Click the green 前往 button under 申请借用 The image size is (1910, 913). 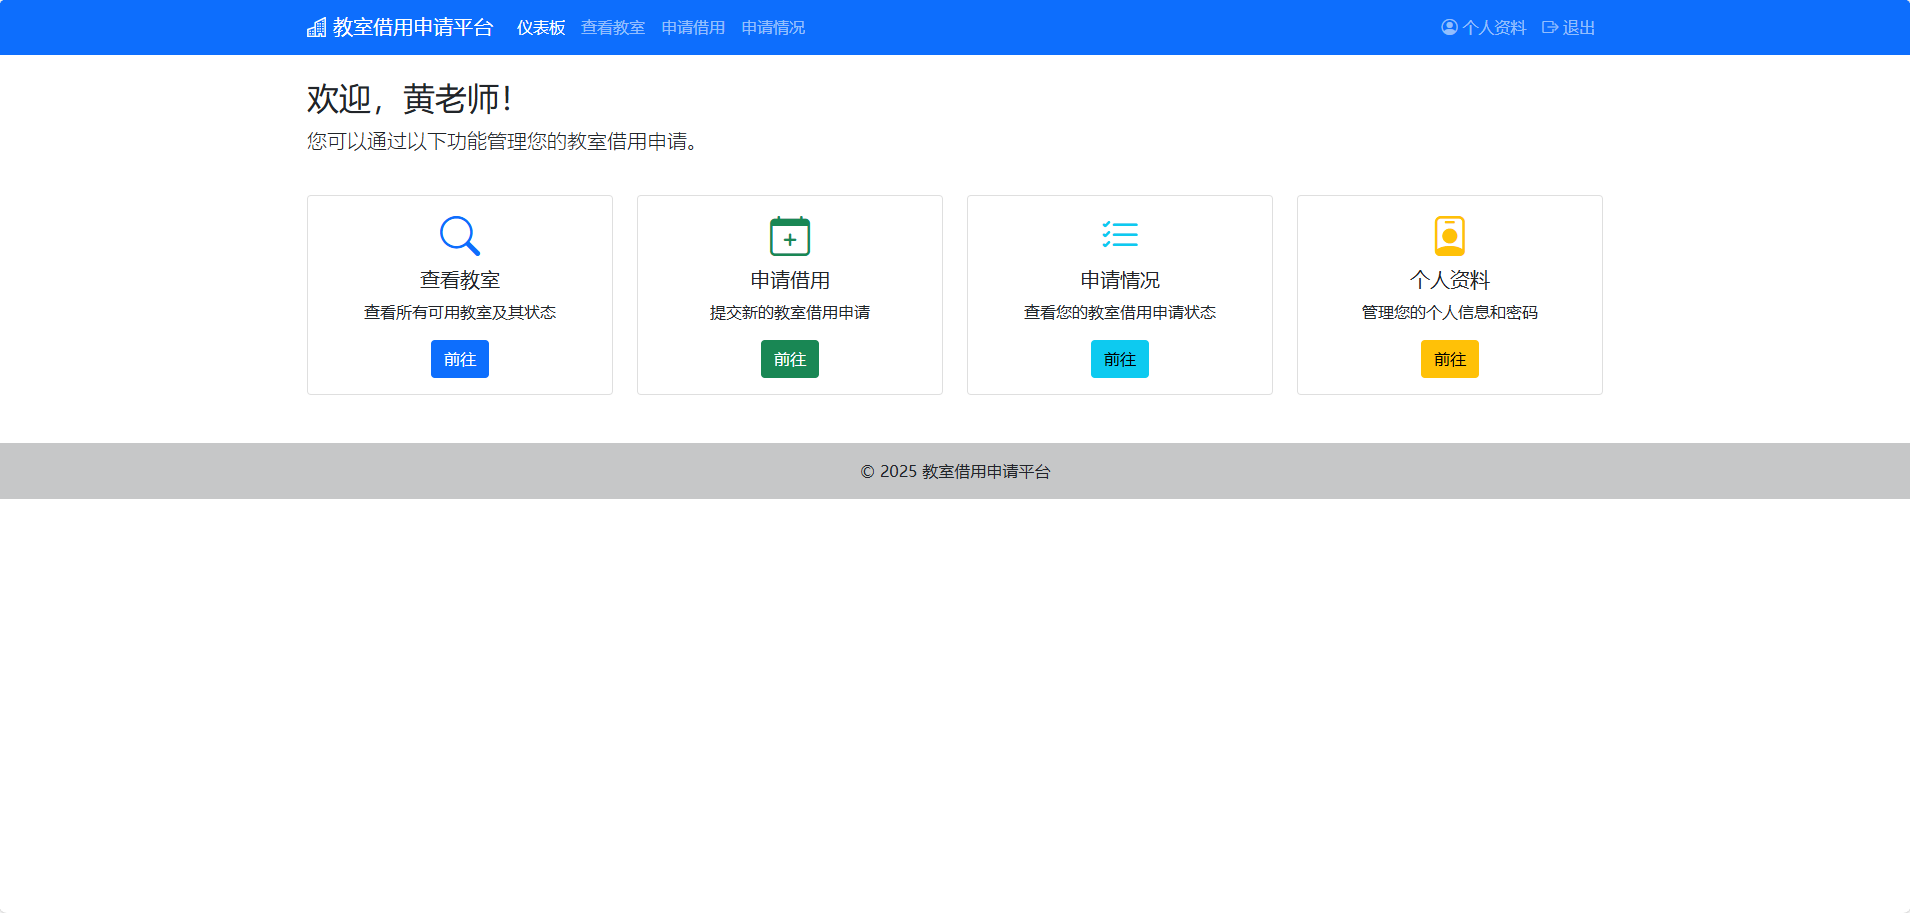click(x=790, y=359)
